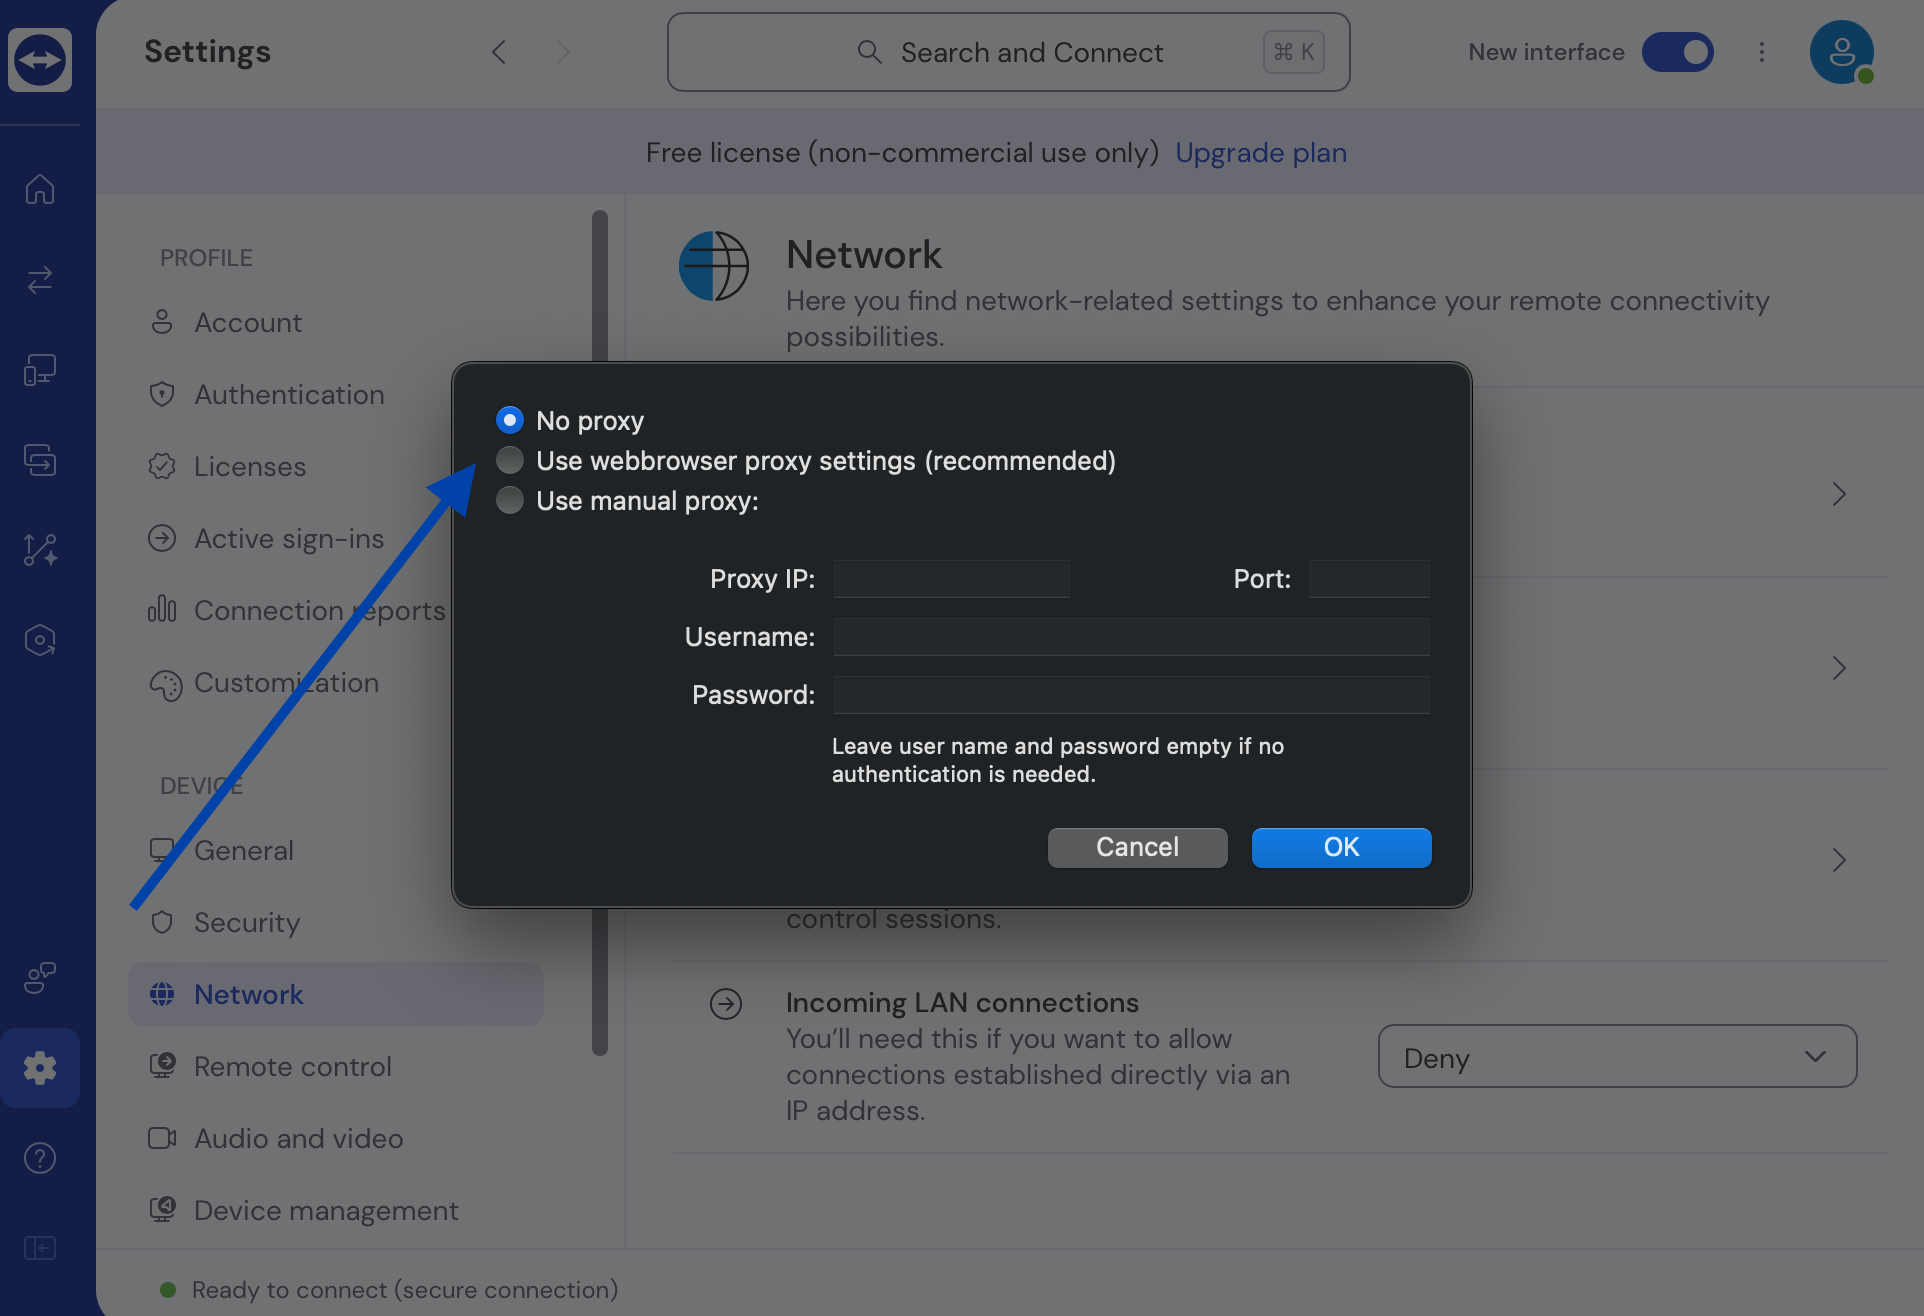Click Cancel in proxy dialog

[x=1137, y=847]
